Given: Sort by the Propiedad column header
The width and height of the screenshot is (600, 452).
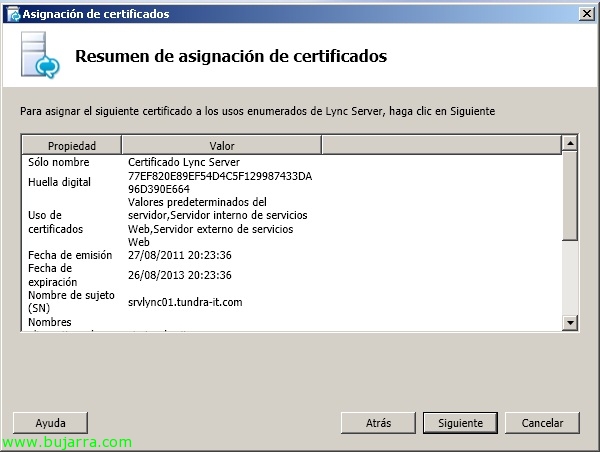Looking at the screenshot, I should [x=72, y=145].
